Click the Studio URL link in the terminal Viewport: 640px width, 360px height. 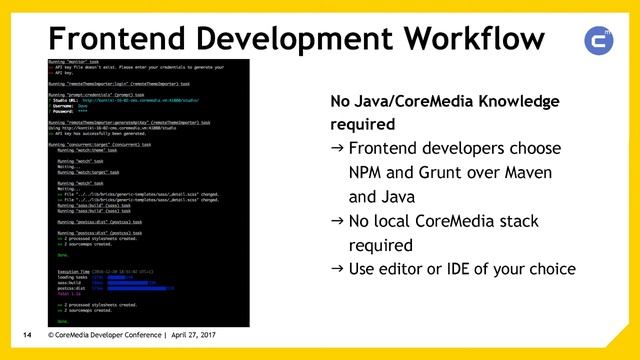[x=141, y=100]
